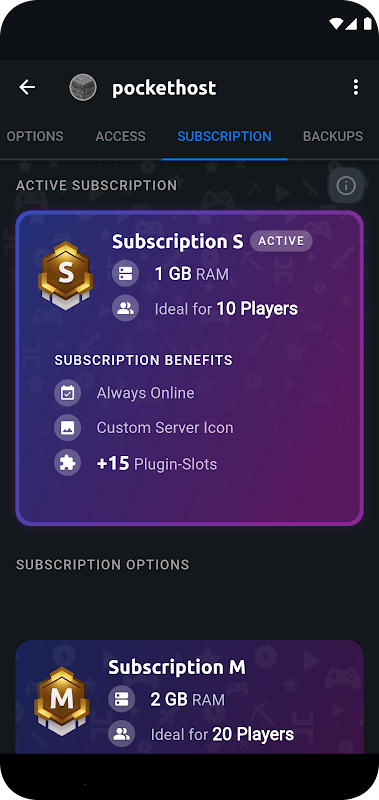Open the subscription info icon

pos(346,185)
